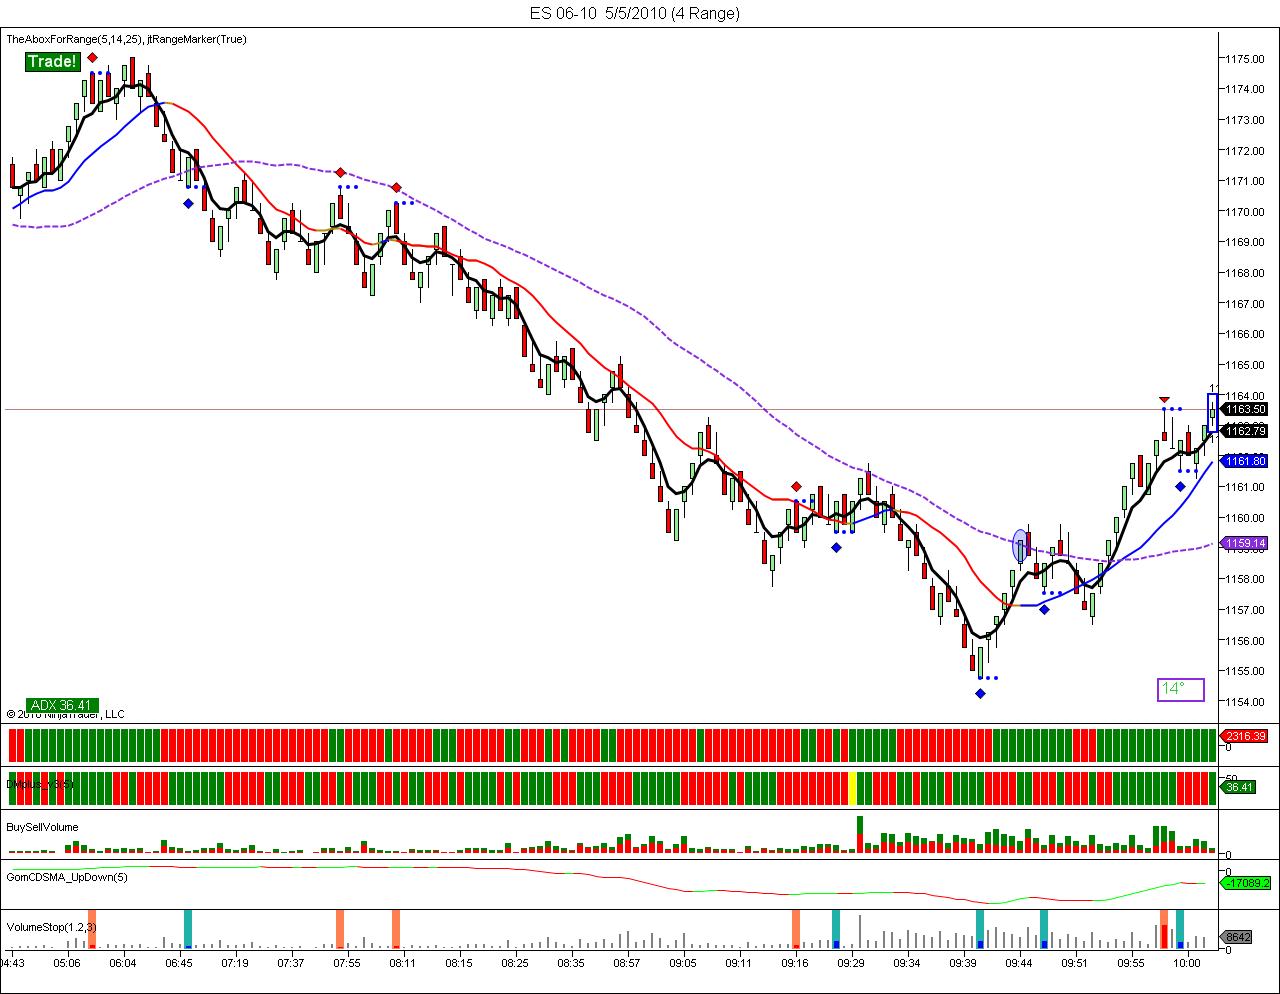Click the blue diamond near the 1157 level at 09:44
This screenshot has width=1280, height=994.
coord(1044,609)
